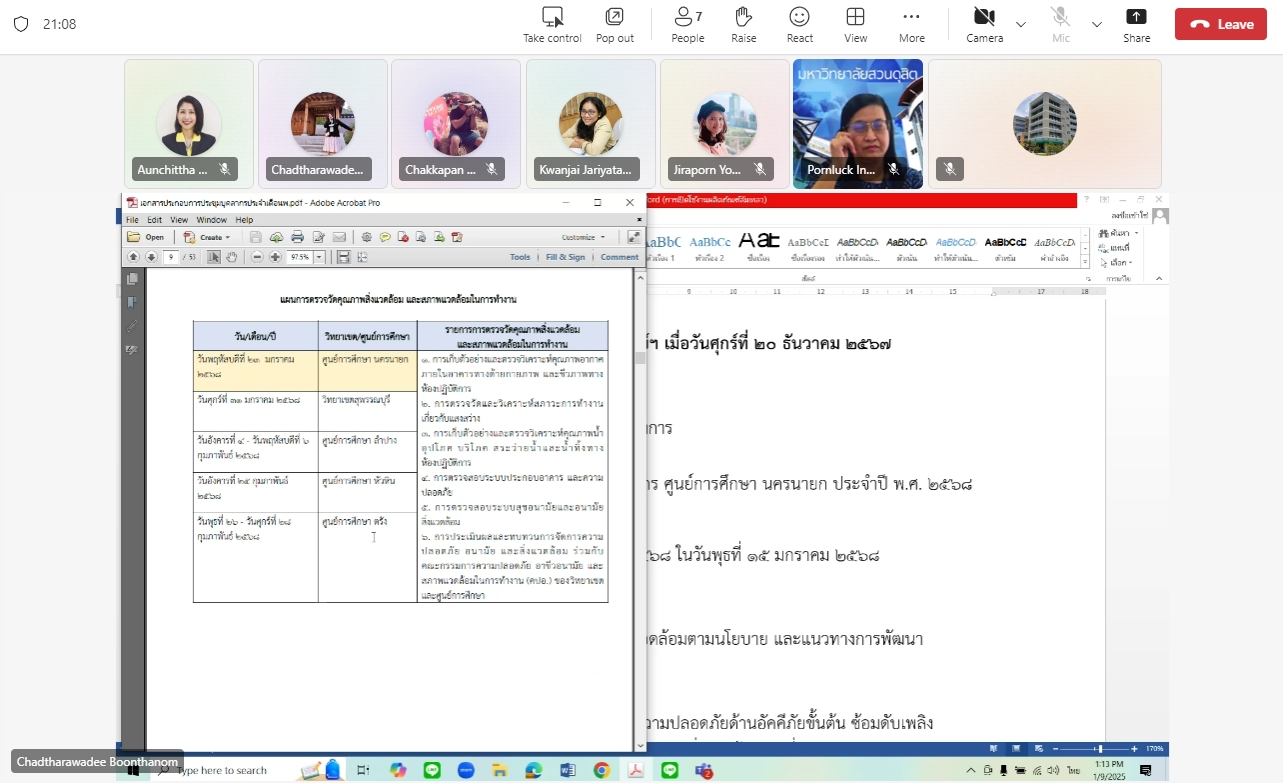
Task: Show hidden system tray icons
Action: click(x=970, y=771)
